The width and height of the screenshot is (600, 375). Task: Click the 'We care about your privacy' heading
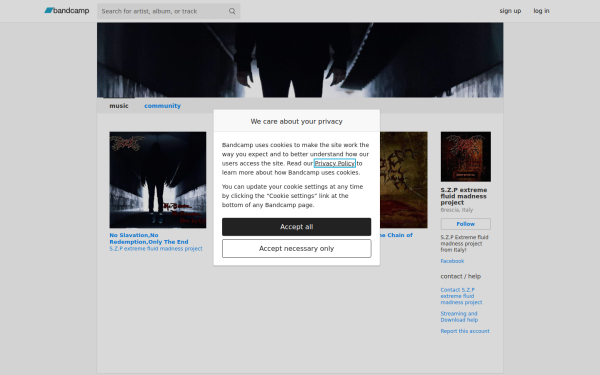point(297,121)
